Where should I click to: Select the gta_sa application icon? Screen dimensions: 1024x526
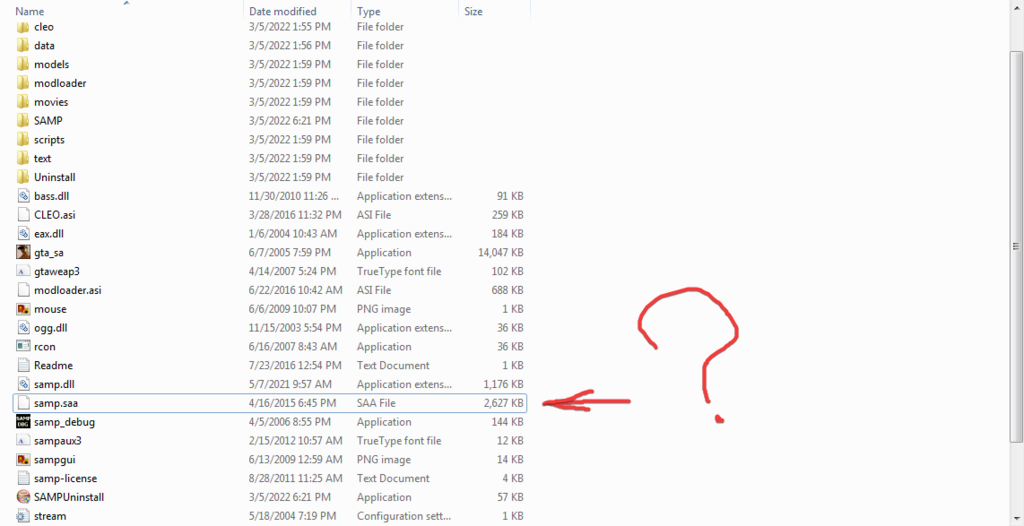(x=23, y=253)
